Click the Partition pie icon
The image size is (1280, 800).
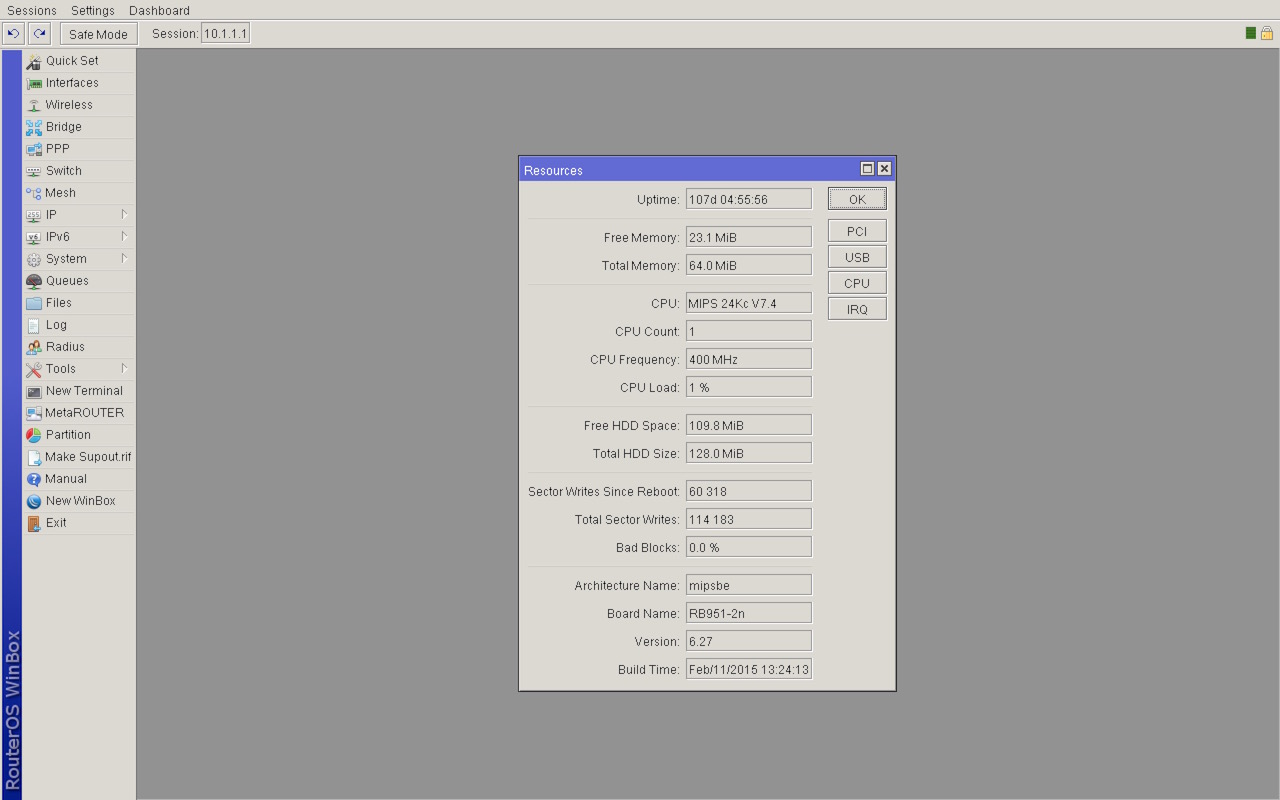tap(34, 435)
